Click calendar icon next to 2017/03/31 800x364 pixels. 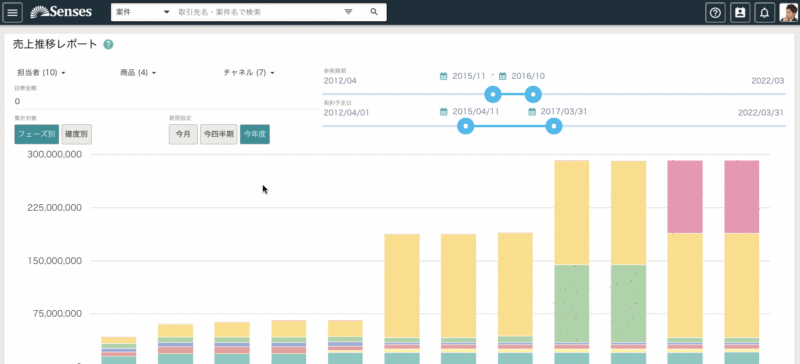point(532,111)
